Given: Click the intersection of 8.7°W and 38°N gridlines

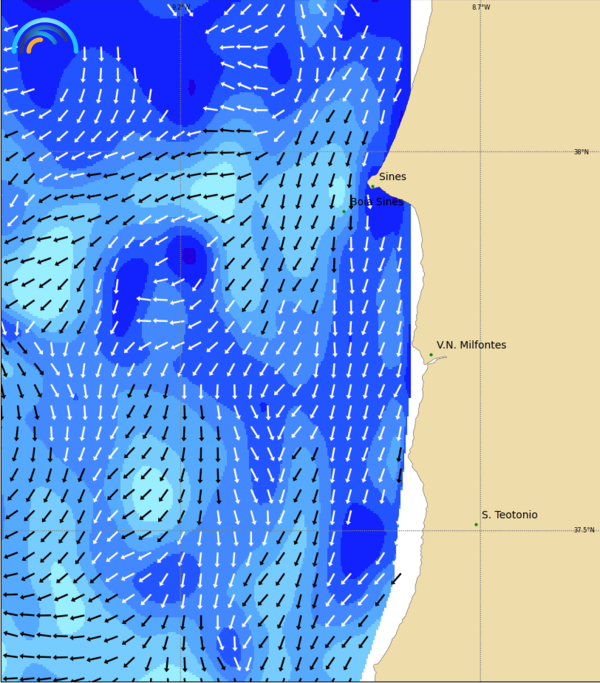Looking at the screenshot, I should pyautogui.click(x=480, y=152).
